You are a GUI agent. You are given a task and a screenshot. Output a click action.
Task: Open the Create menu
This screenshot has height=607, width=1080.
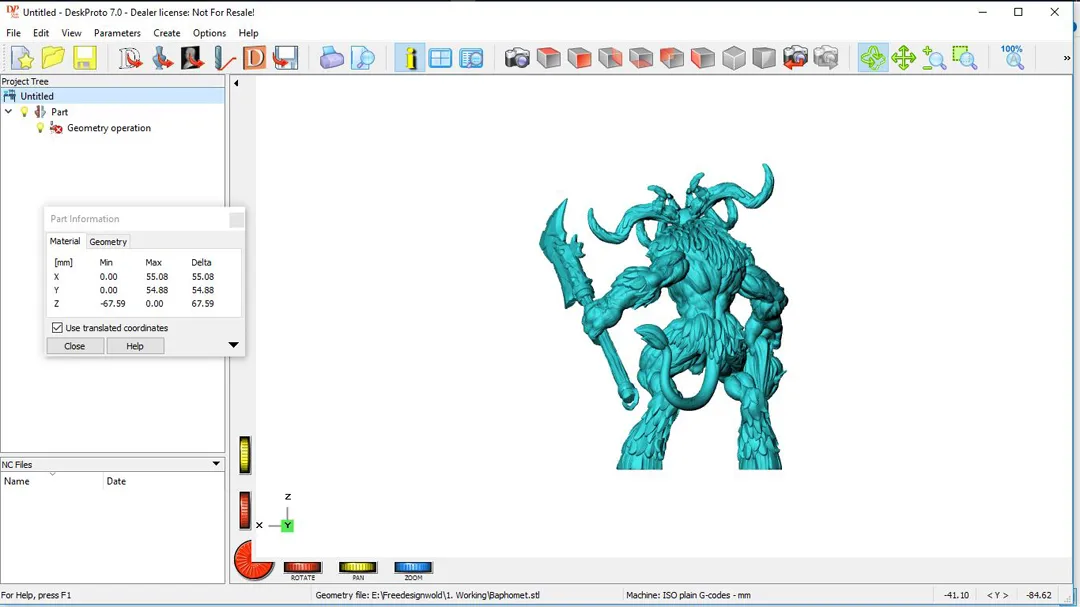[x=167, y=33]
